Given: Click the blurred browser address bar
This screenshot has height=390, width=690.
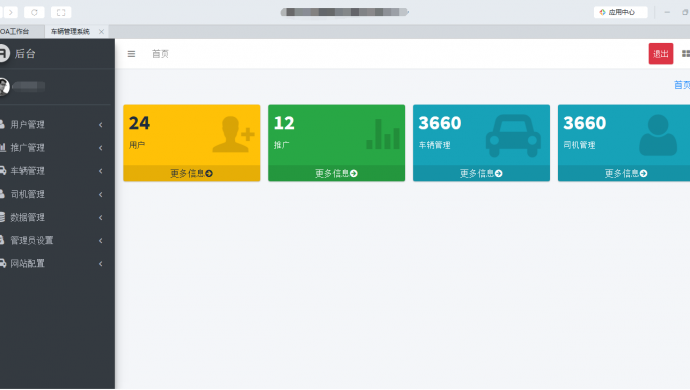Looking at the screenshot, I should (x=345, y=12).
